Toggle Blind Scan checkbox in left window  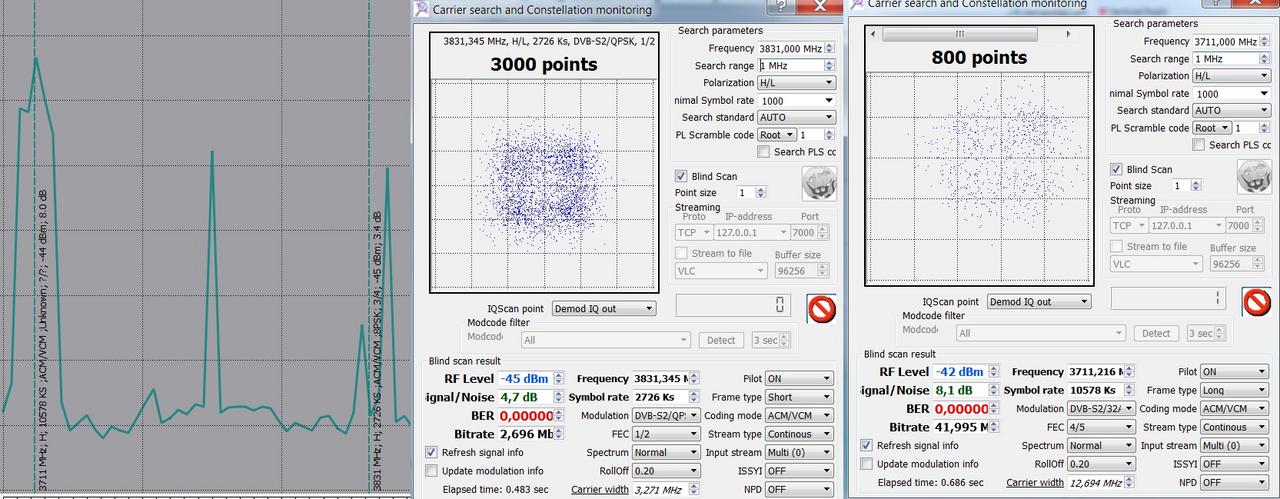[x=682, y=176]
